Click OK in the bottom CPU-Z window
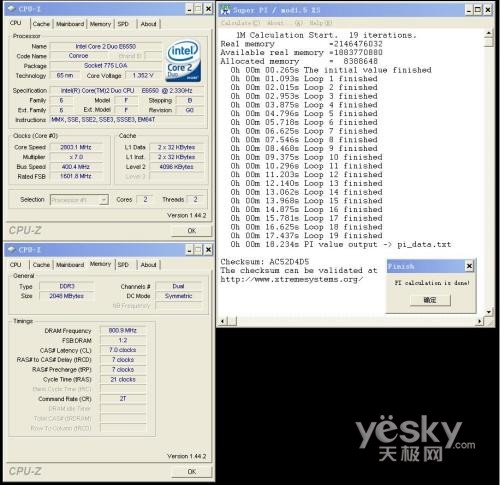 pos(192,471)
